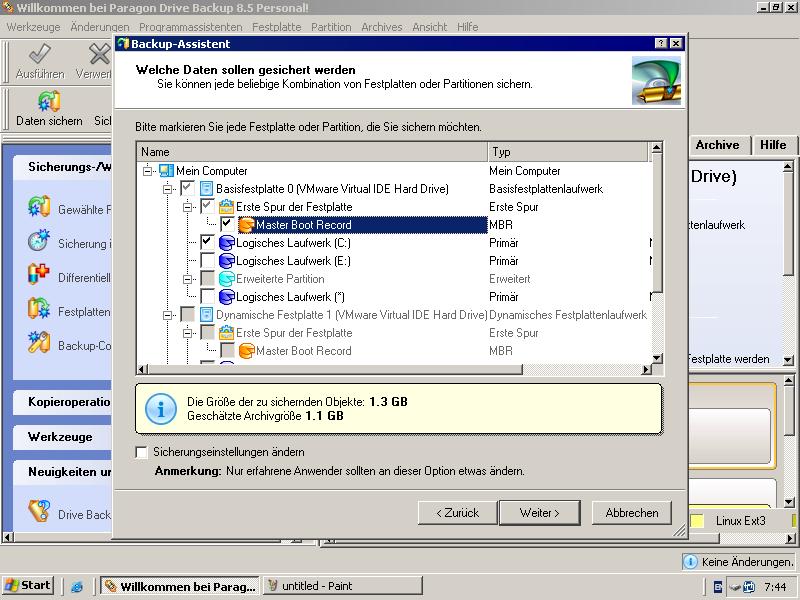The height and width of the screenshot is (600, 800).
Task: Click the selected Master Boot Record icon
Action: point(246,225)
